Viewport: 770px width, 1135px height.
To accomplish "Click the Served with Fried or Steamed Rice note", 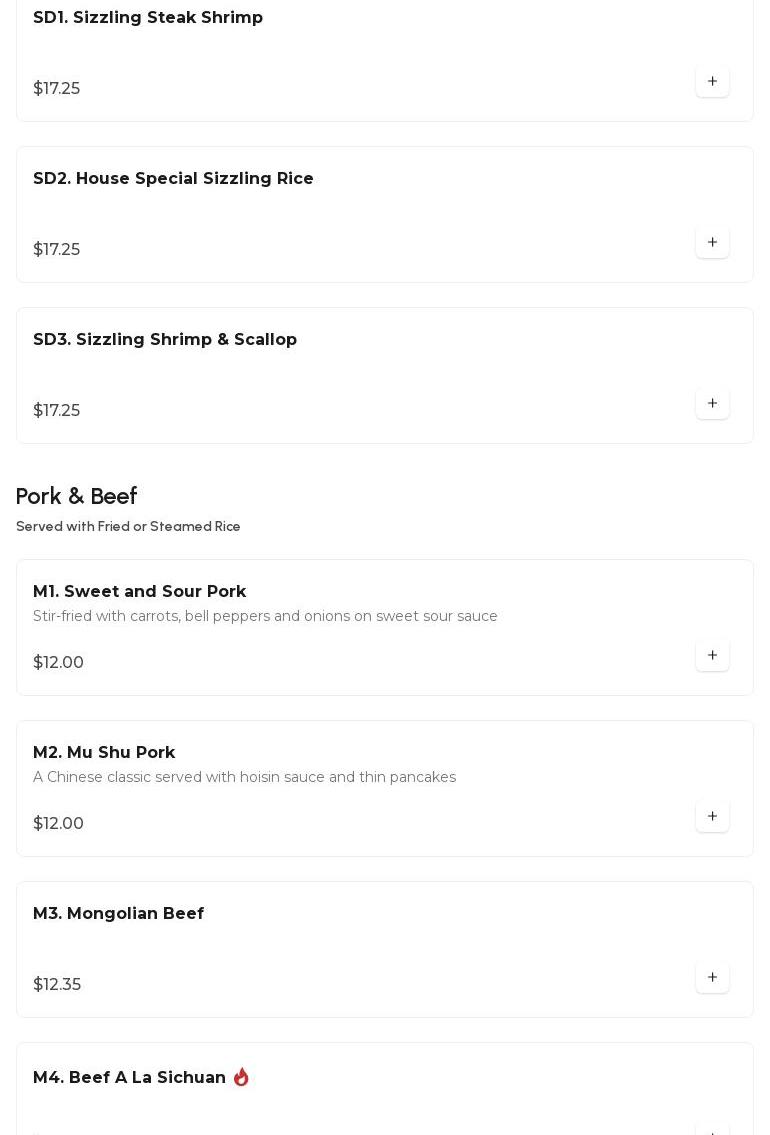I will 128,527.
